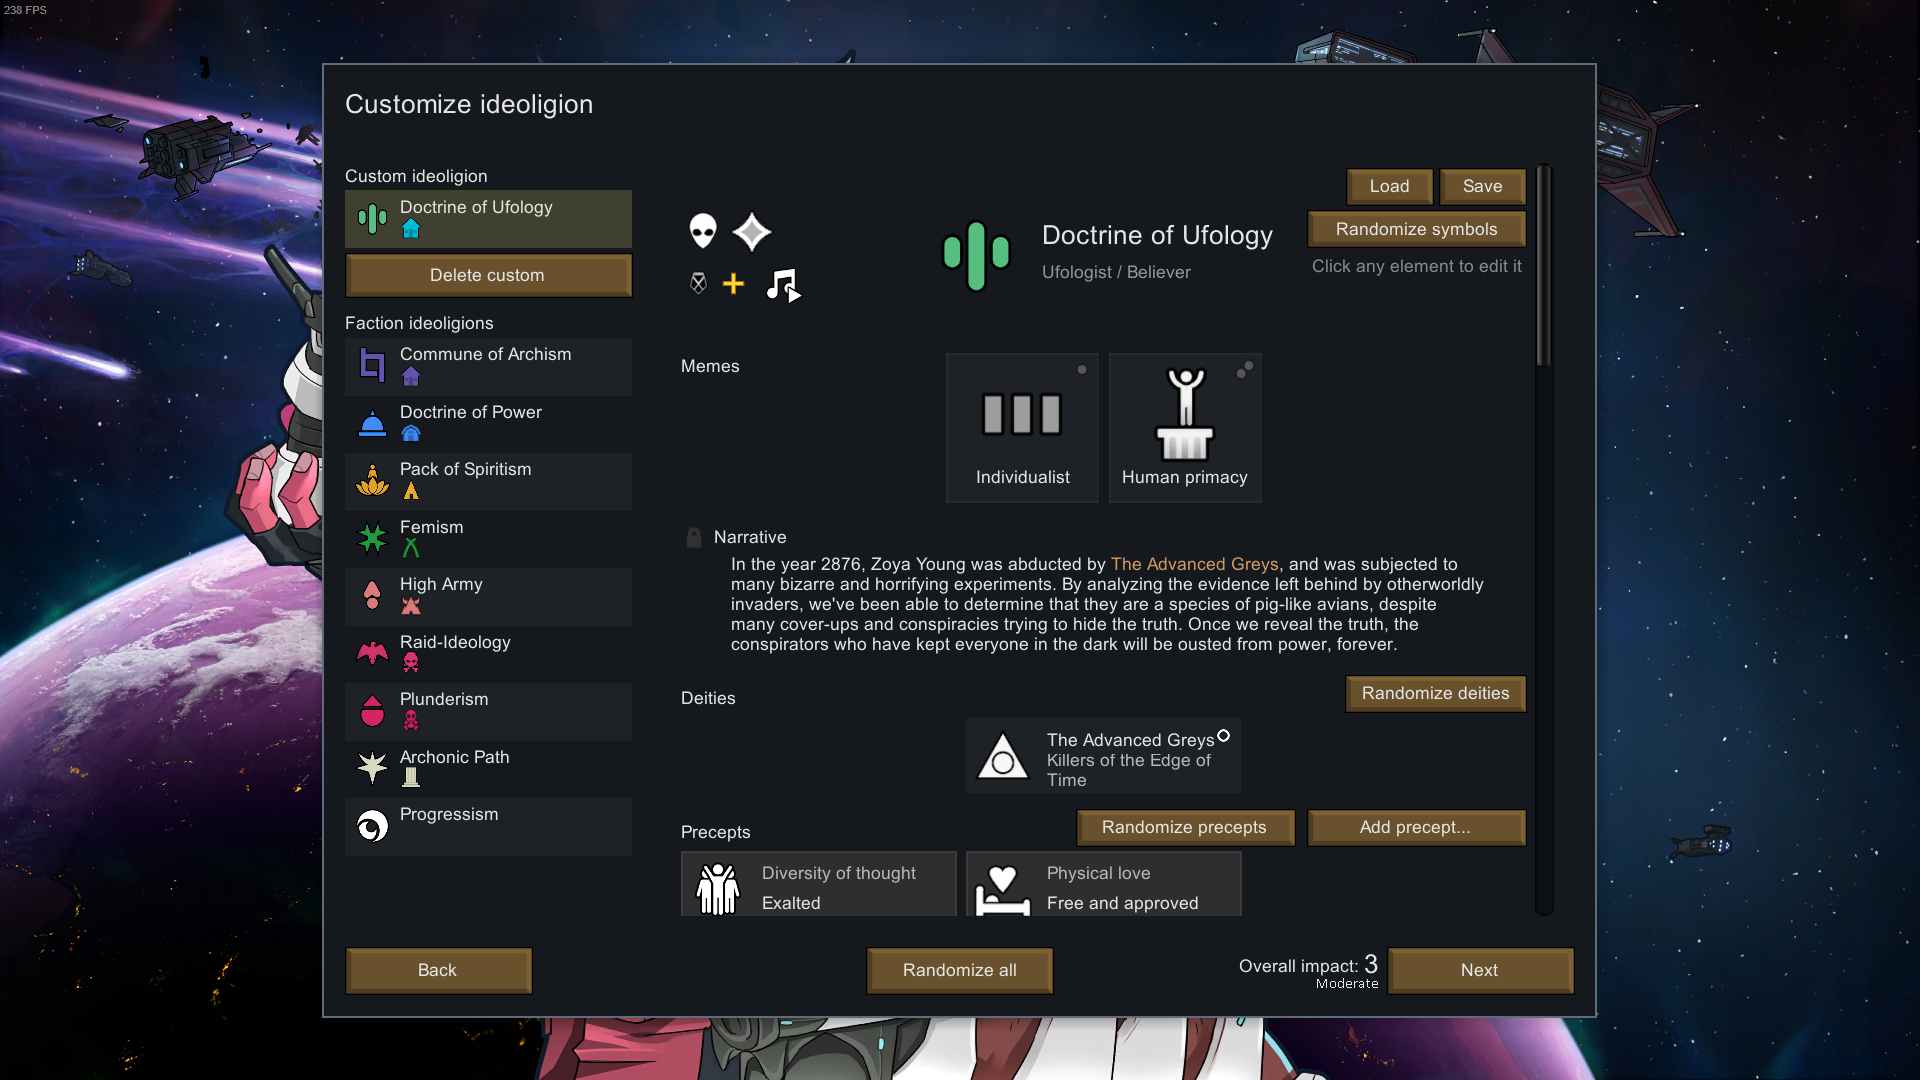Click the deity gender symbol next to Greys
Screen dimensions: 1920x1080
(1223, 736)
